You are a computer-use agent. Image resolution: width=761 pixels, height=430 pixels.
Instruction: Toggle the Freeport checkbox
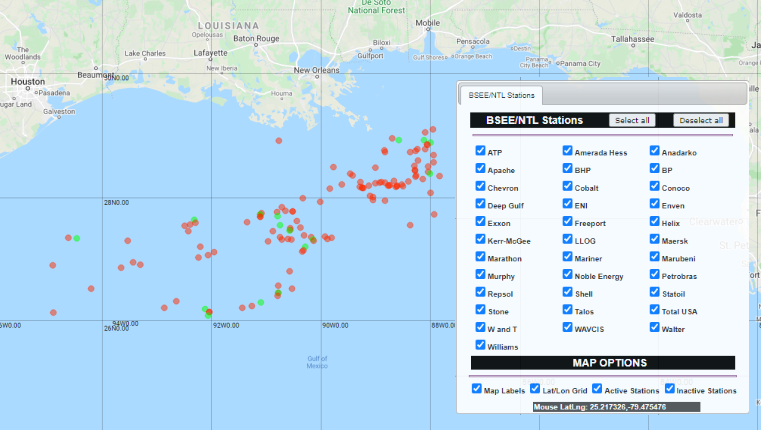coord(567,221)
